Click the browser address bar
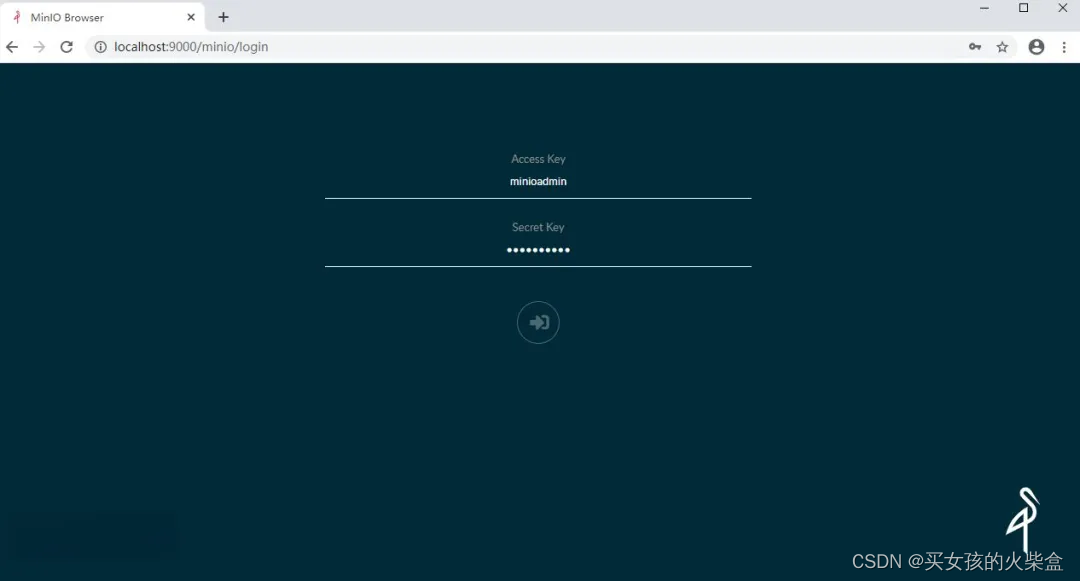The height and width of the screenshot is (581, 1080). coord(400,46)
